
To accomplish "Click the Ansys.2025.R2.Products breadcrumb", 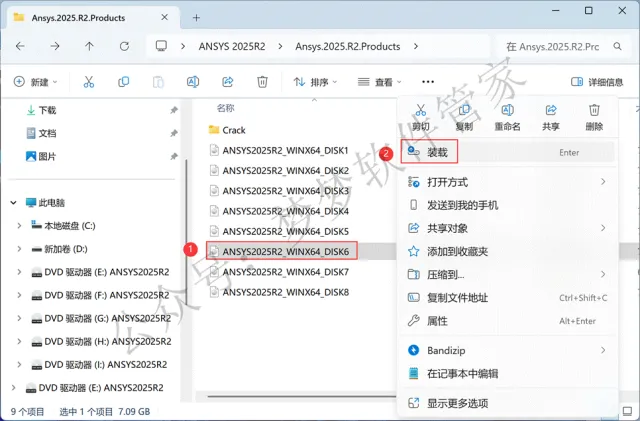I will [348, 46].
